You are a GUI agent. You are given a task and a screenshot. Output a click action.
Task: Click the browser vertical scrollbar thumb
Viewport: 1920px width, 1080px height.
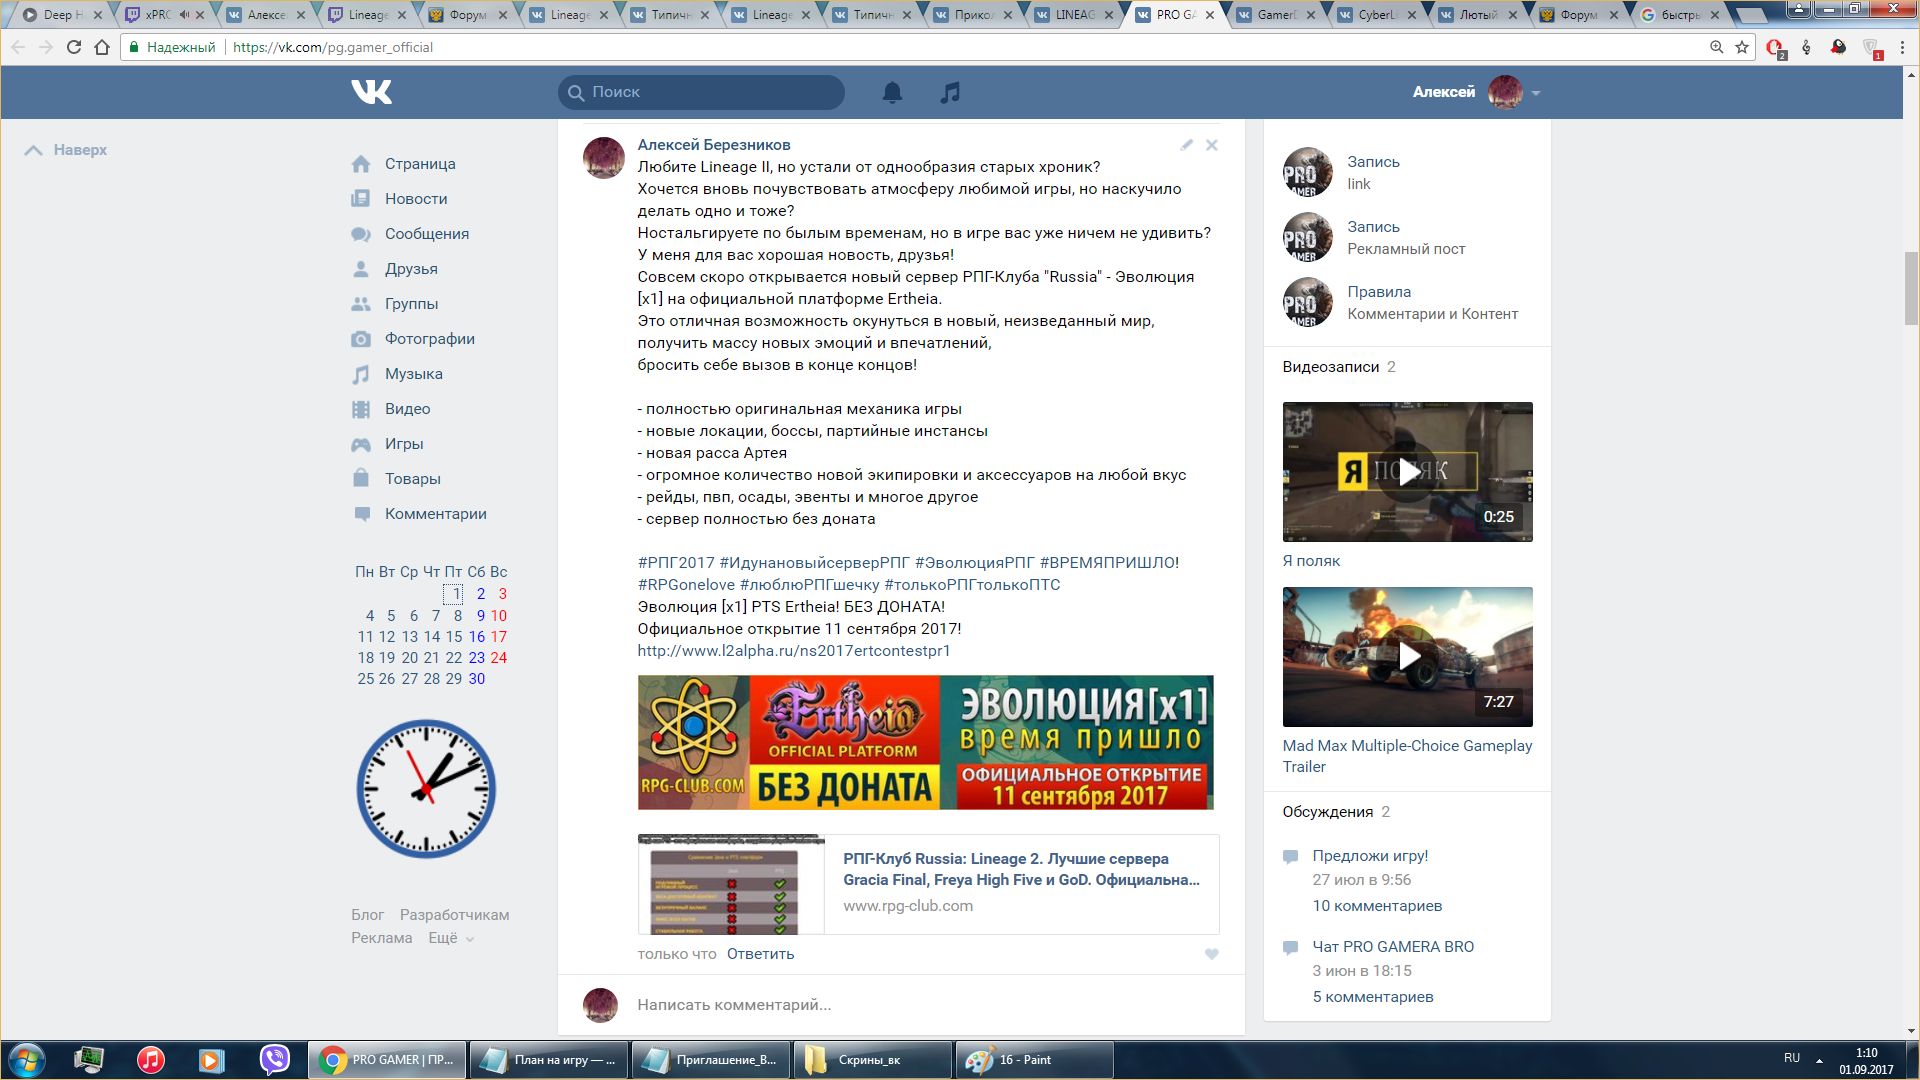(x=1911, y=289)
